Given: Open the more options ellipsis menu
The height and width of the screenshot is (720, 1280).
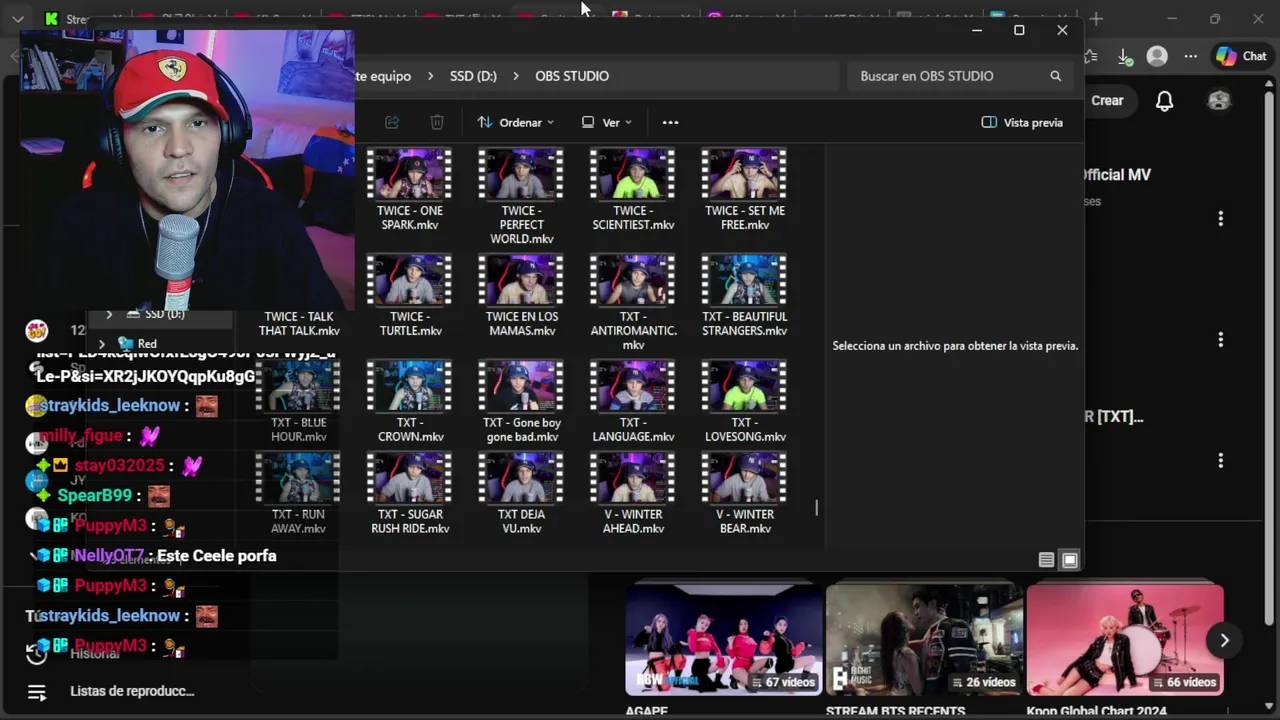Looking at the screenshot, I should click(670, 122).
